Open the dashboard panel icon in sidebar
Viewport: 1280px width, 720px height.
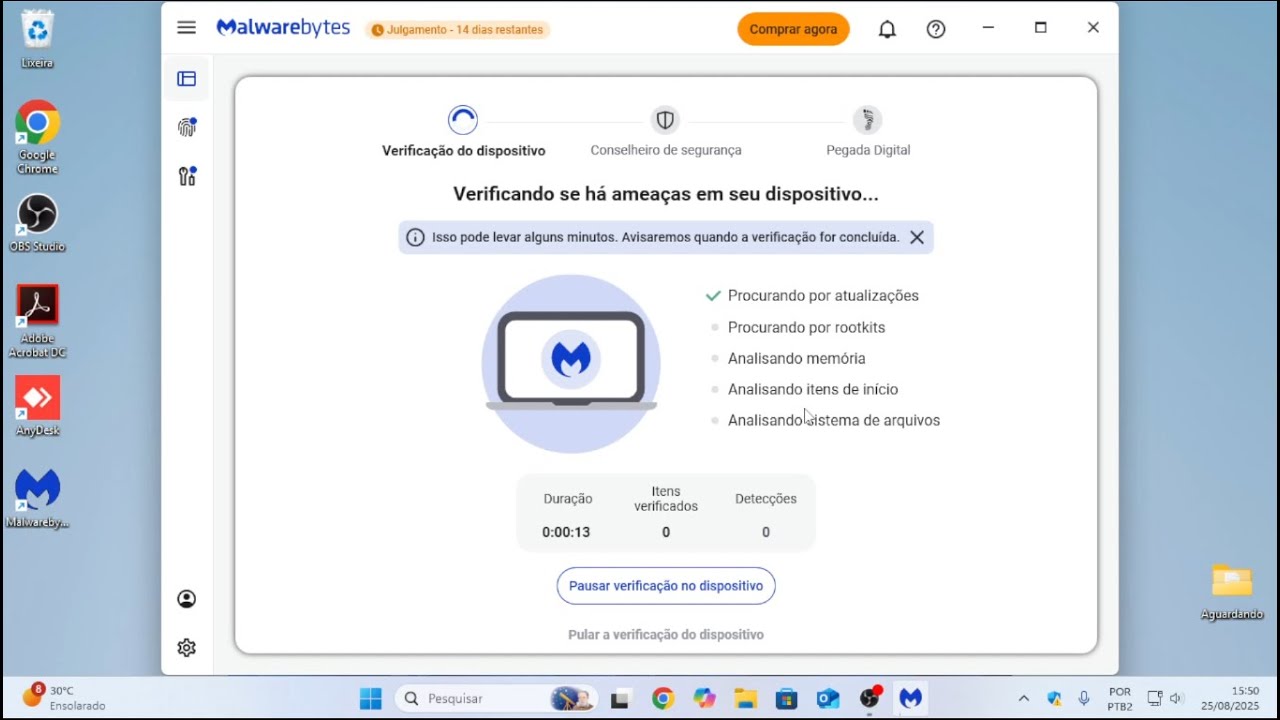(x=186, y=79)
